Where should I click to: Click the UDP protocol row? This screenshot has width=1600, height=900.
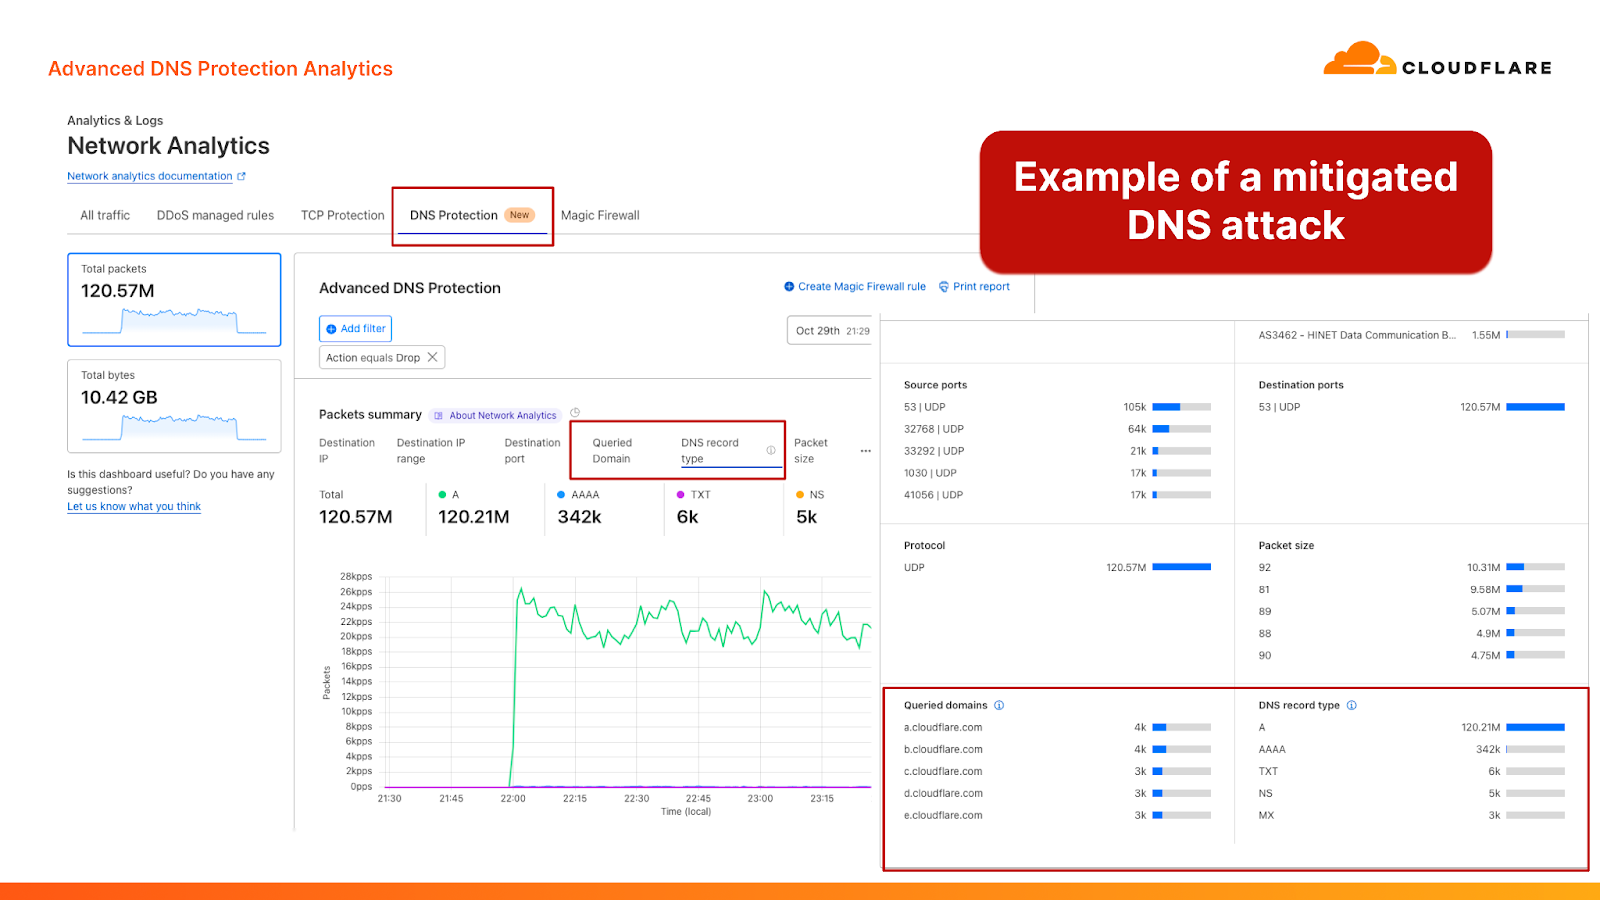click(1057, 568)
